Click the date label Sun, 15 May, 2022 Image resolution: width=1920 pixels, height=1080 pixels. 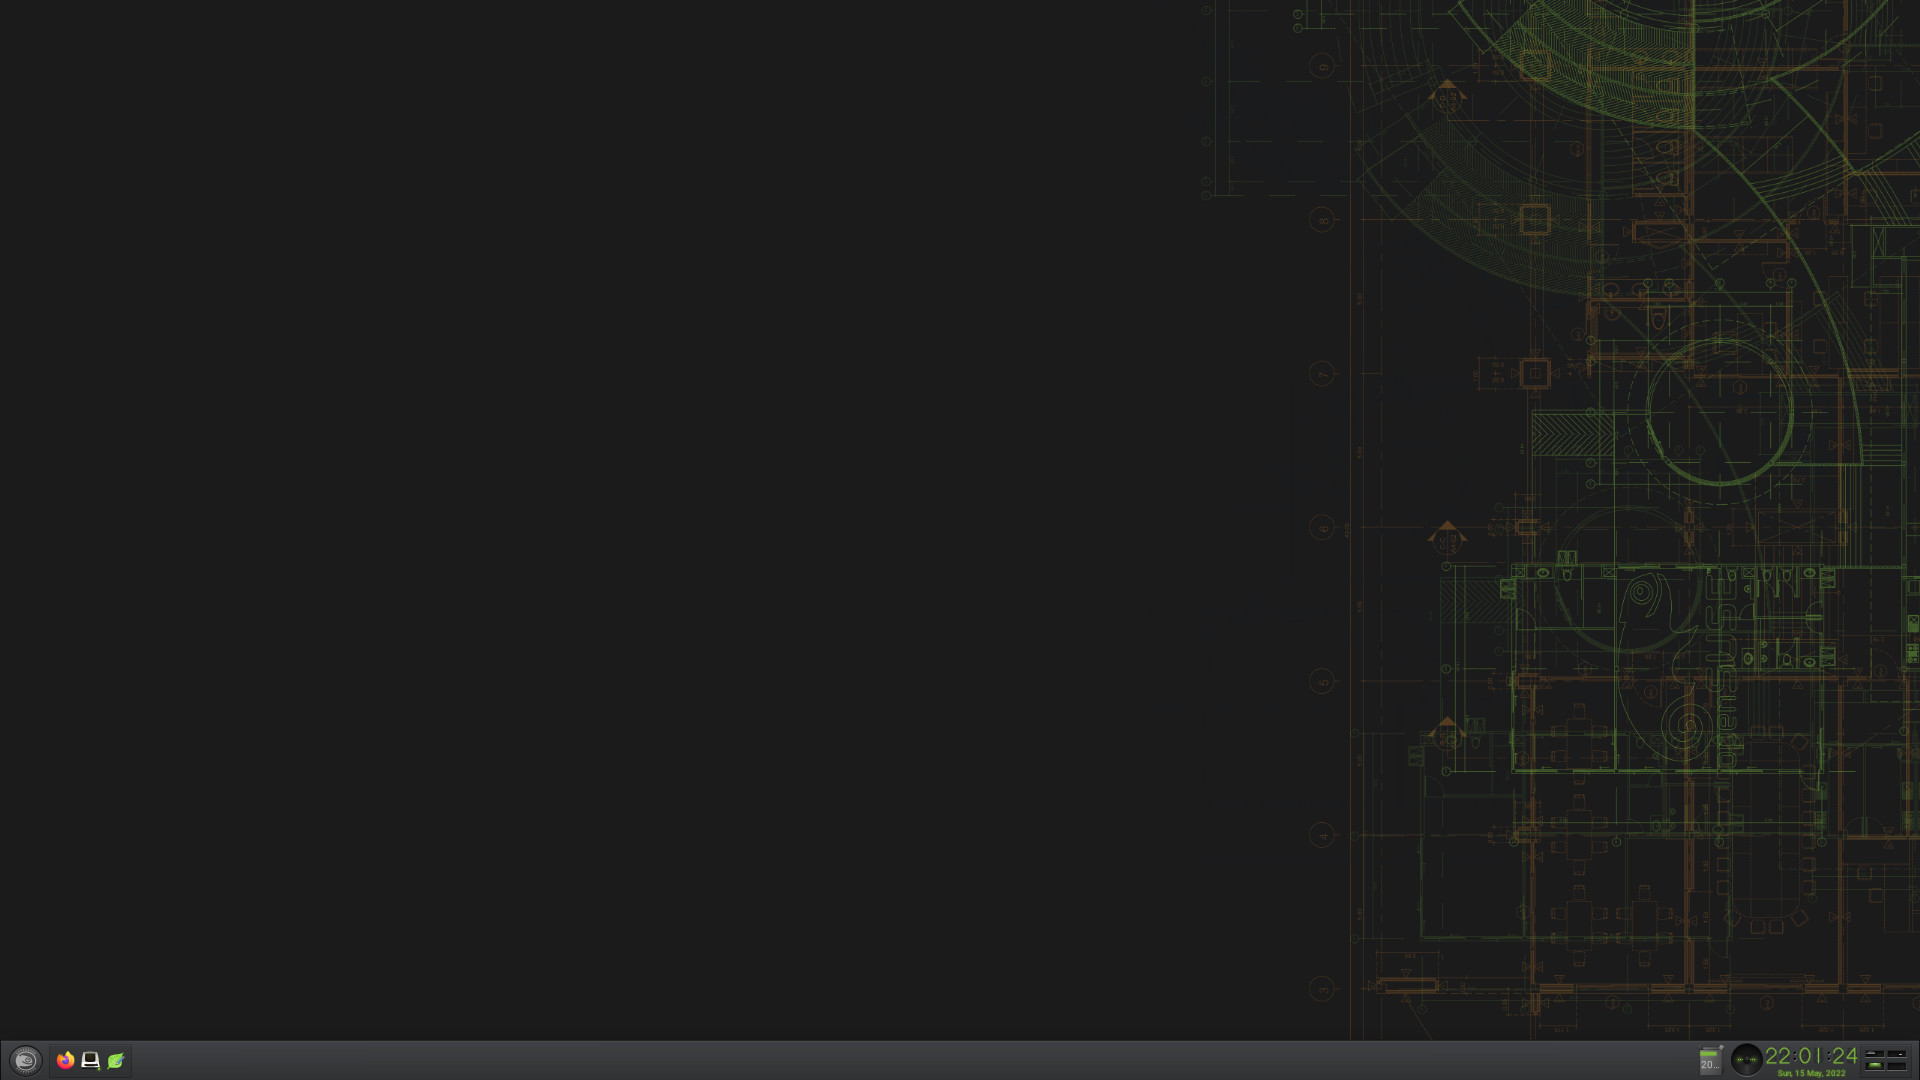point(1811,1072)
